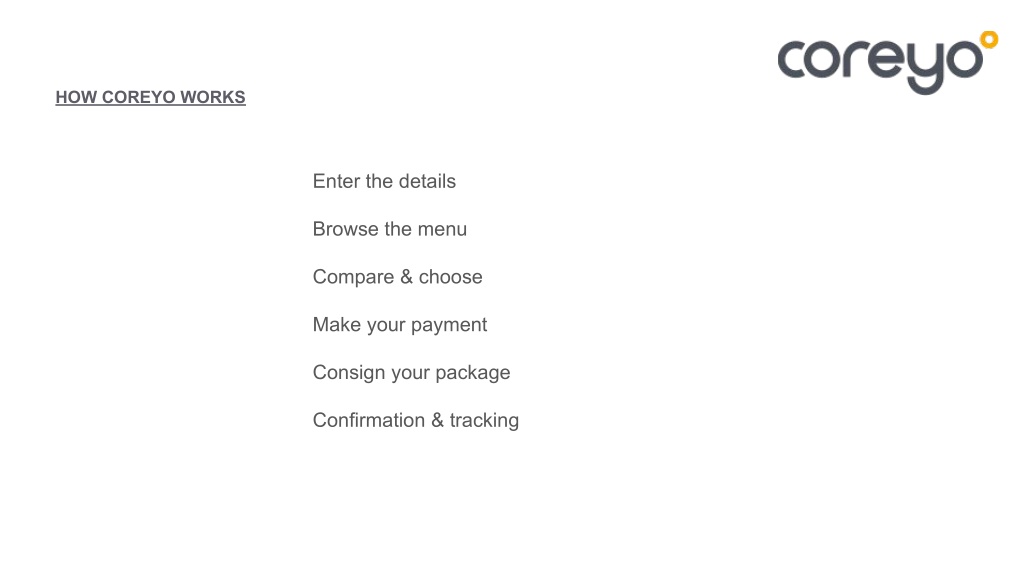Click the word 'WORKS' in the heading
Image resolution: width=1024 pixels, height=576 pixels.
click(213, 97)
